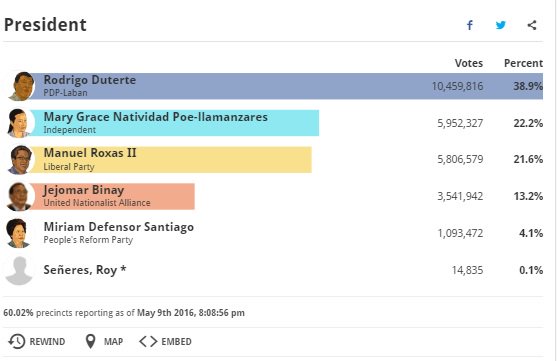Image resolution: width=557 pixels, height=361 pixels.
Task: Click the Liberal Party label
Action: (69, 167)
